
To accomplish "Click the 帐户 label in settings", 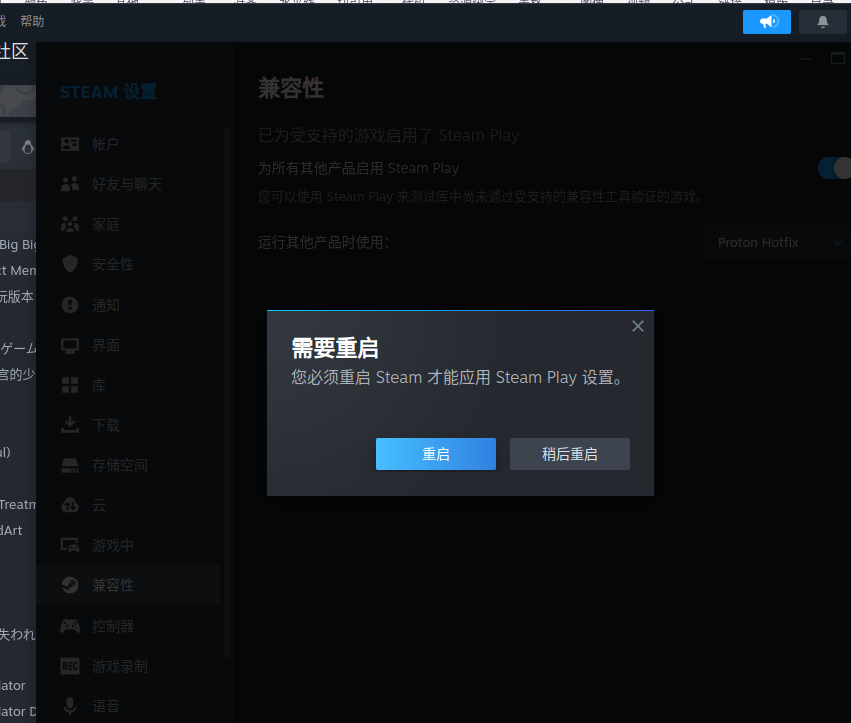I will pyautogui.click(x=105, y=144).
